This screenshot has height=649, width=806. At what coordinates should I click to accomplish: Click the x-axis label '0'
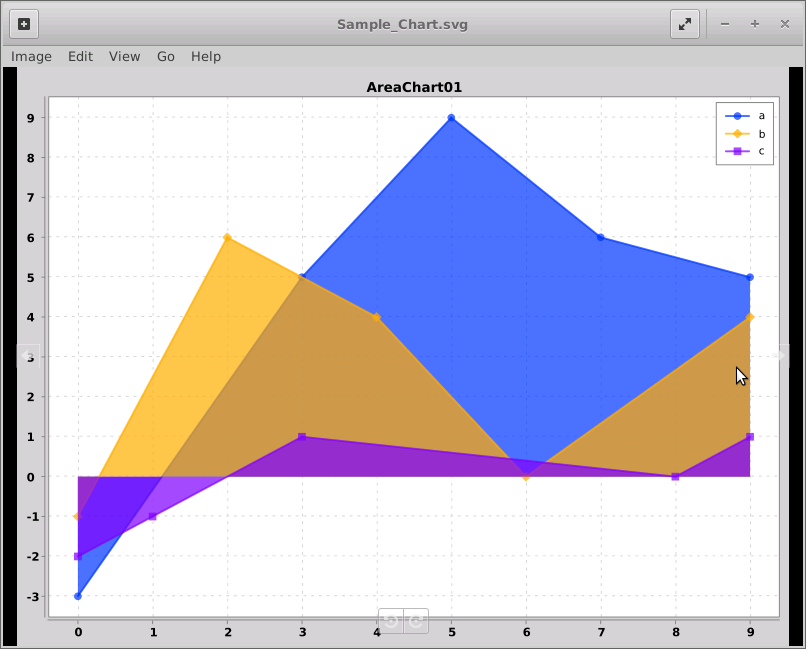pos(78,633)
